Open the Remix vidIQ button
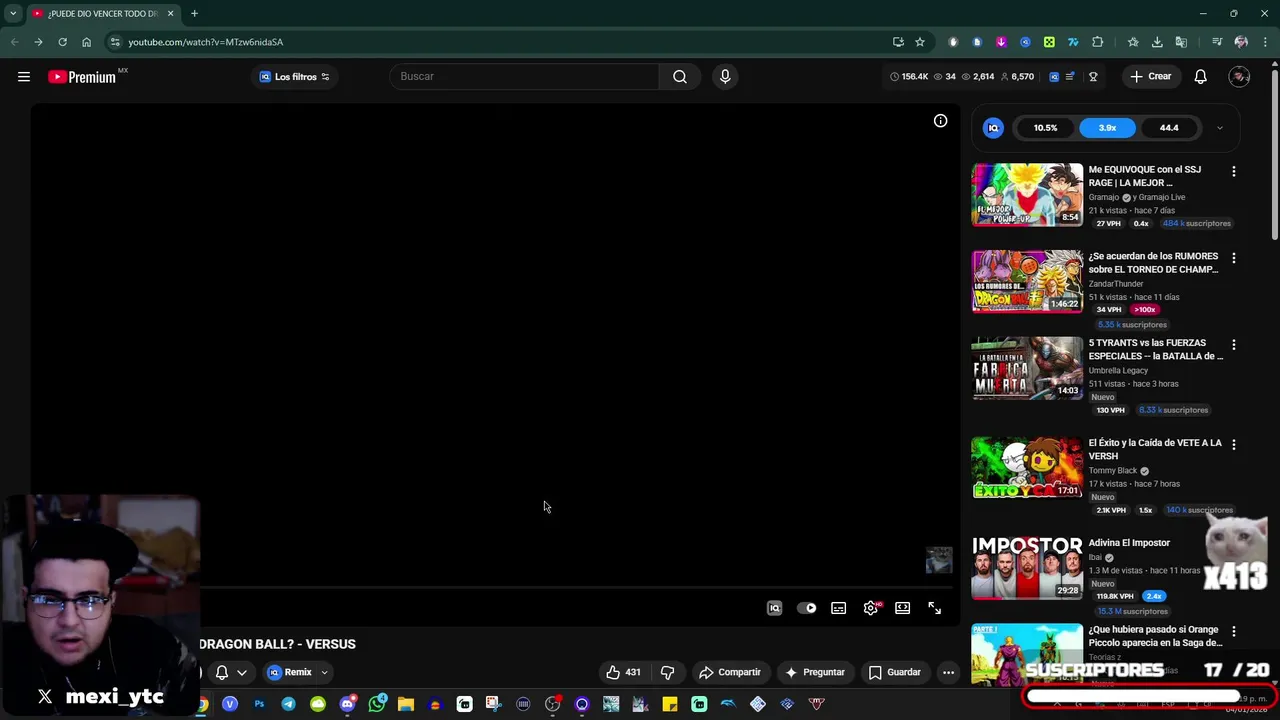The width and height of the screenshot is (1280, 720). coord(290,672)
